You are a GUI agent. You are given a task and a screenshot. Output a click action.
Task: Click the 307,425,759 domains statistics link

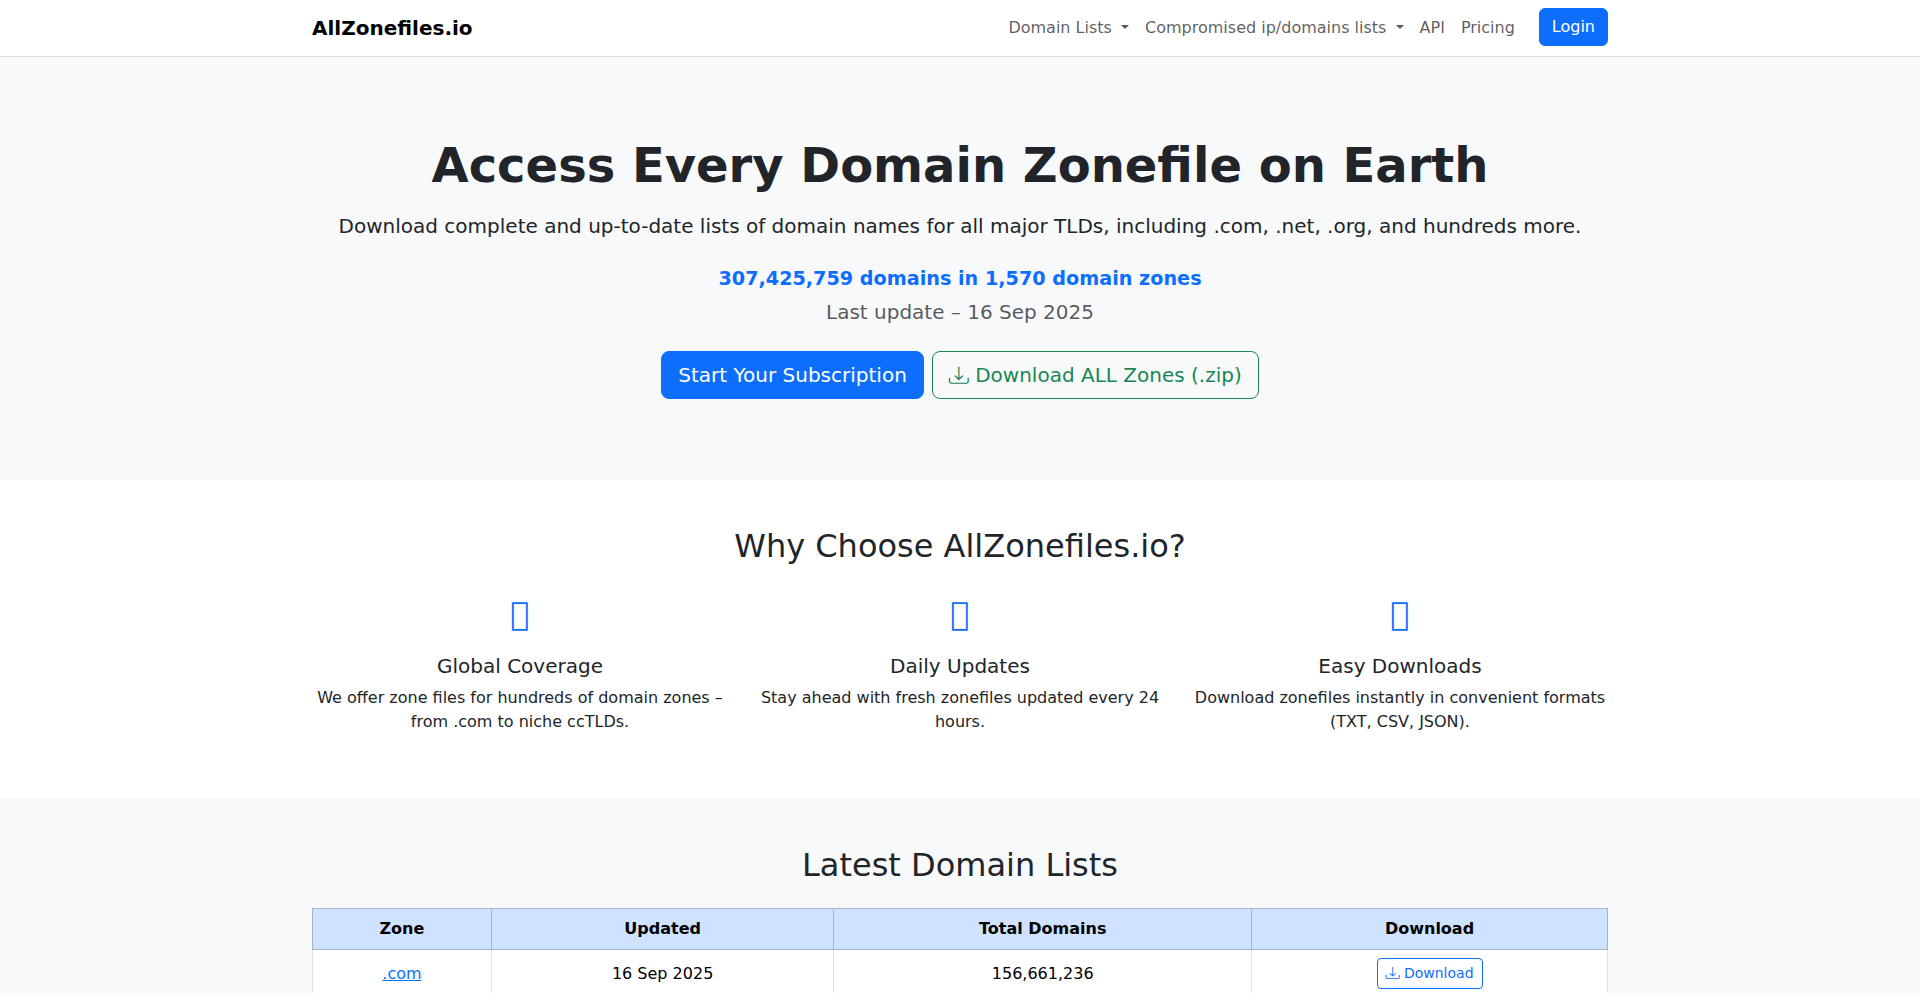click(x=960, y=278)
